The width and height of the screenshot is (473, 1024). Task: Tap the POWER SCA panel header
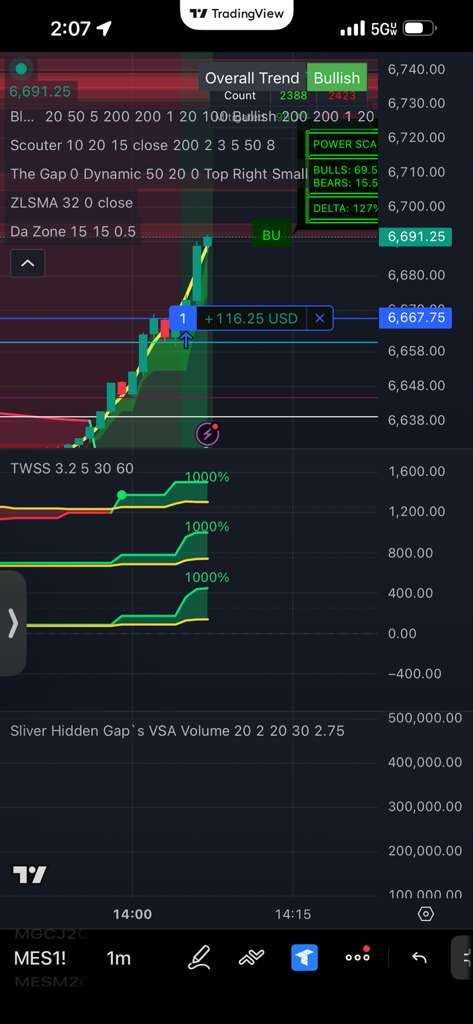point(343,144)
